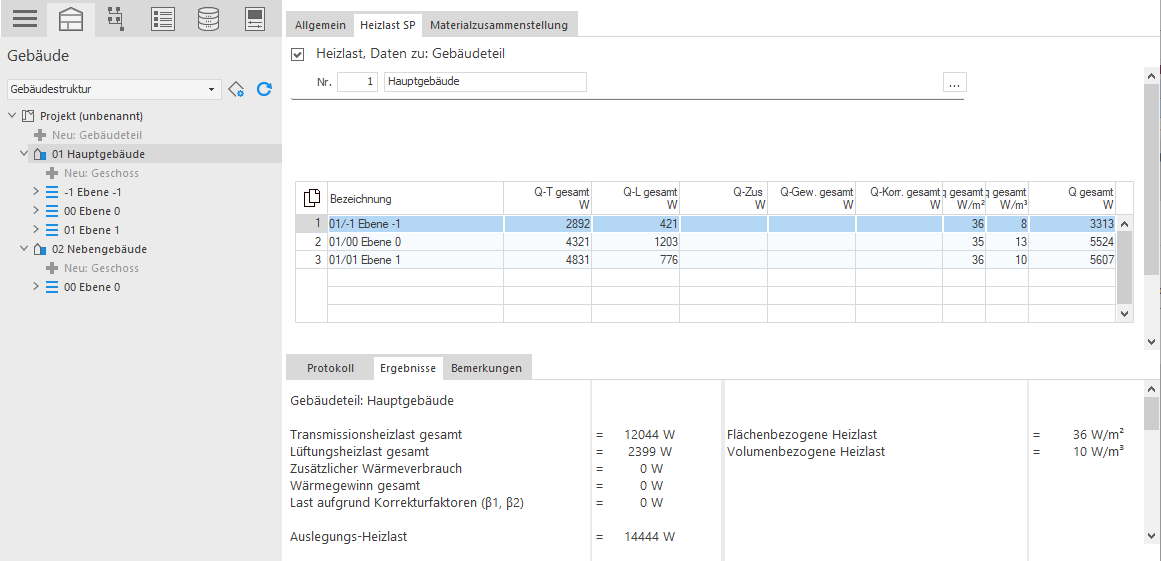Open the network structure icon
Screen dimensions: 1161x561
pos(115,19)
